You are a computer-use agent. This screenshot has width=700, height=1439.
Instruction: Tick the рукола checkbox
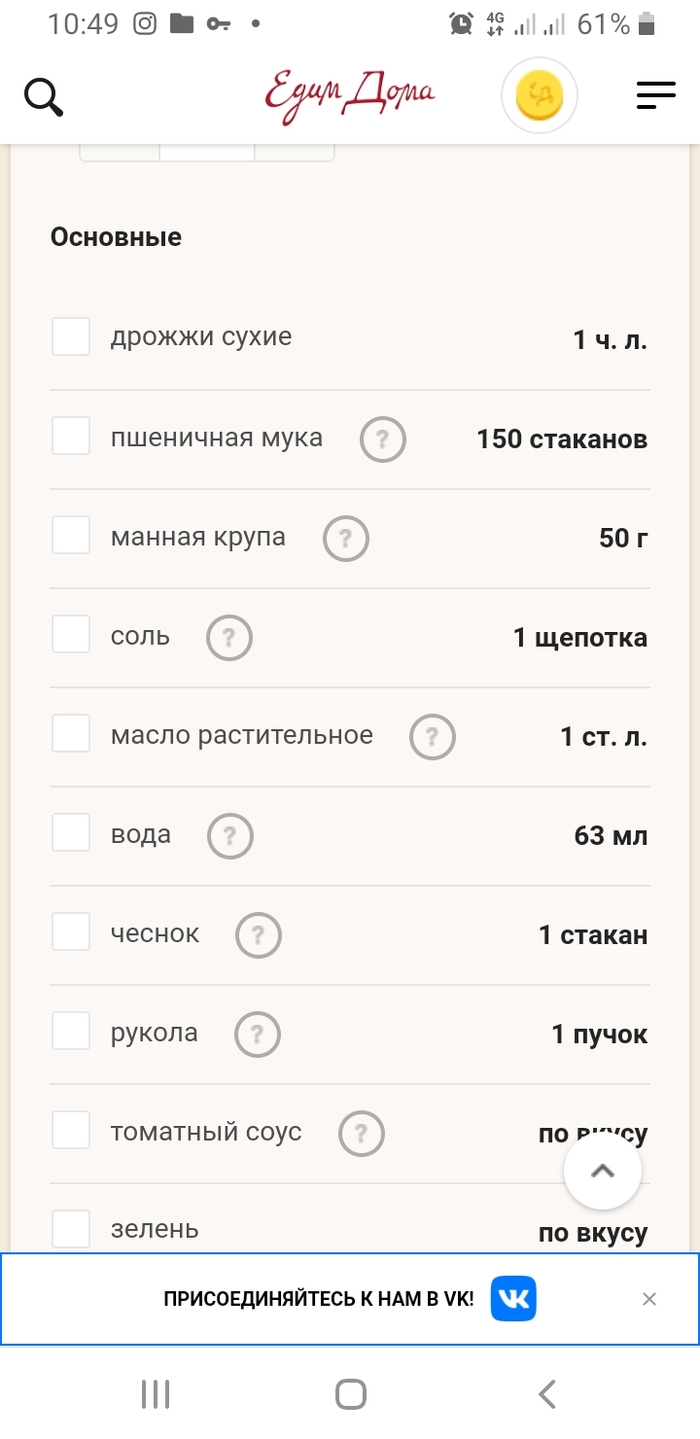(70, 1031)
